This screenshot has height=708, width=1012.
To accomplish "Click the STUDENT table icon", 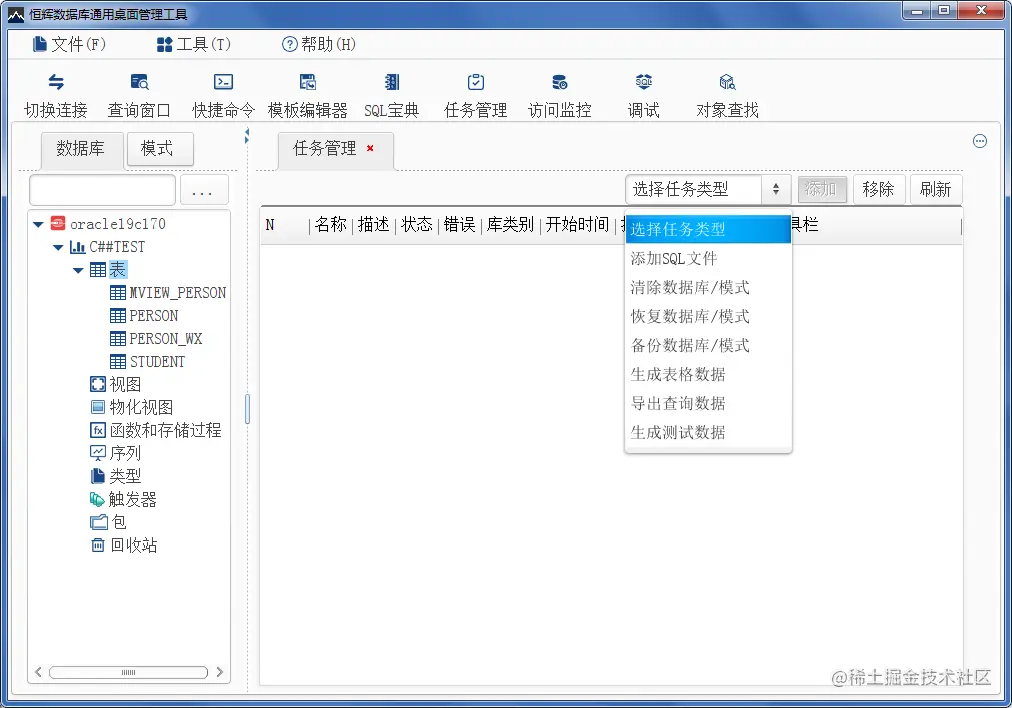I will (x=117, y=361).
